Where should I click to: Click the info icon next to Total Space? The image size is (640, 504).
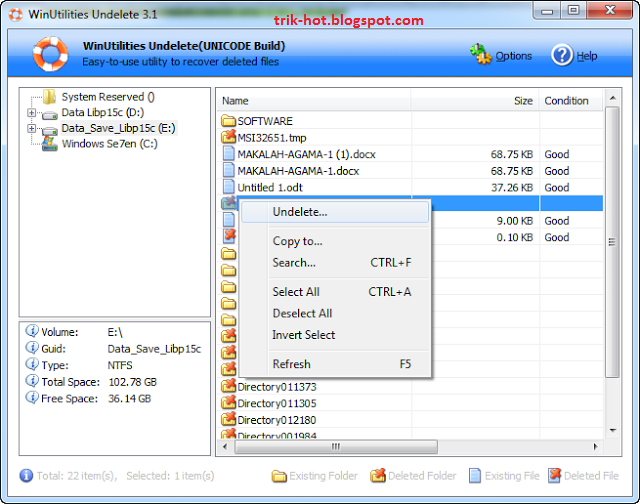32,381
